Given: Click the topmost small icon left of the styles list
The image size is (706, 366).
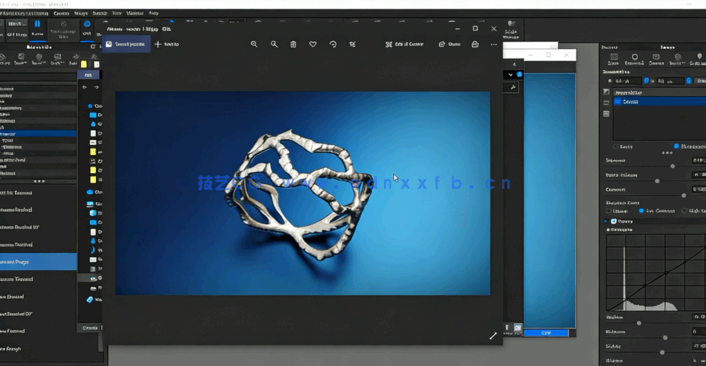Looking at the screenshot, I should pos(606,92).
